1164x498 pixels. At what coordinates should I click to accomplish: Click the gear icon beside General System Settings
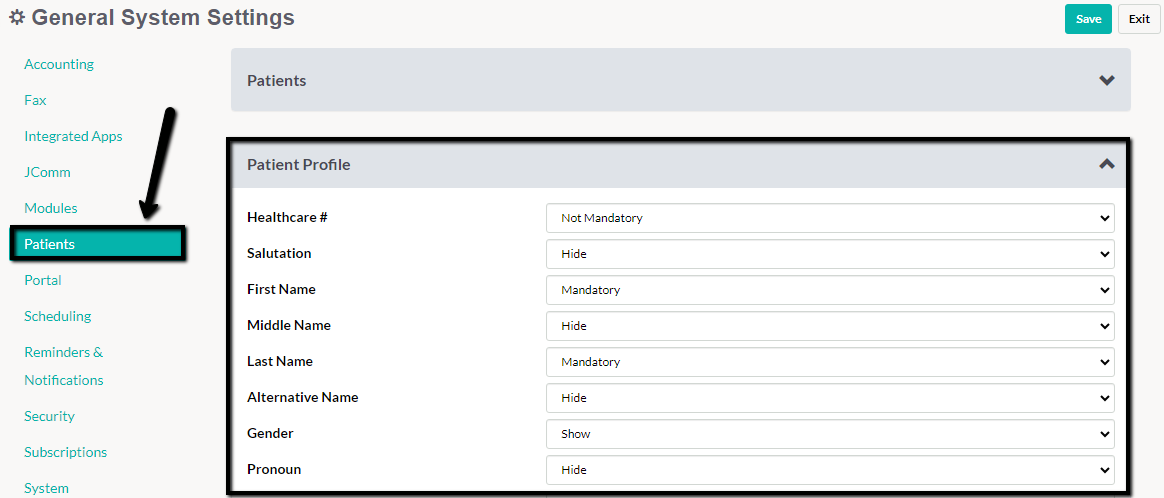17,18
